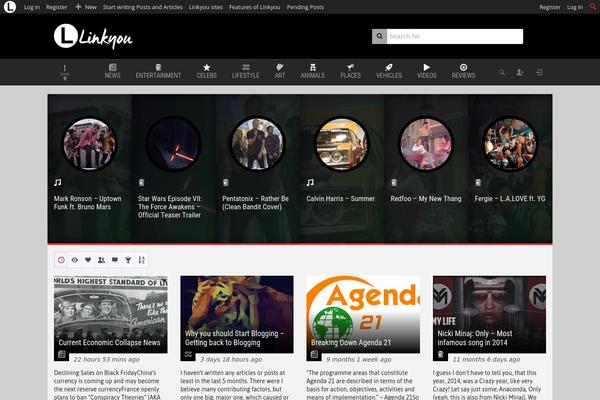Open the Entertainment category

tap(158, 72)
